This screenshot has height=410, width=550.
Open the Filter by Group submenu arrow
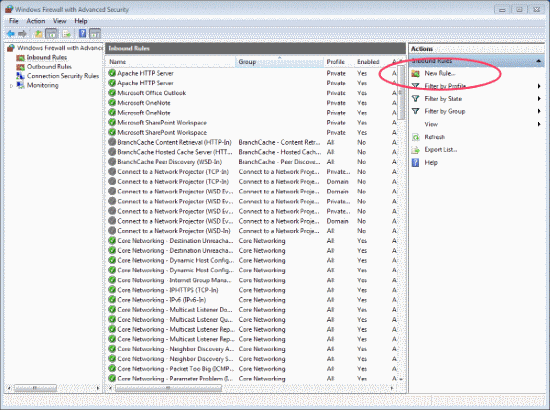point(539,111)
